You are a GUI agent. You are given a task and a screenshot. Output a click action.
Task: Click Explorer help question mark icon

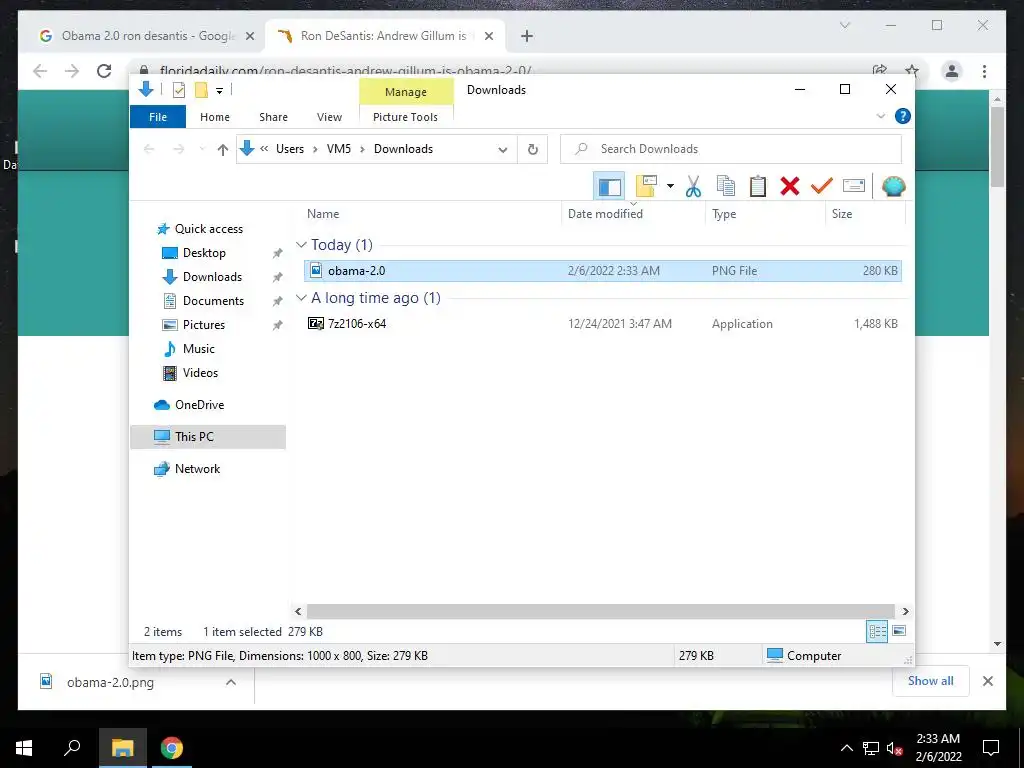pos(903,116)
